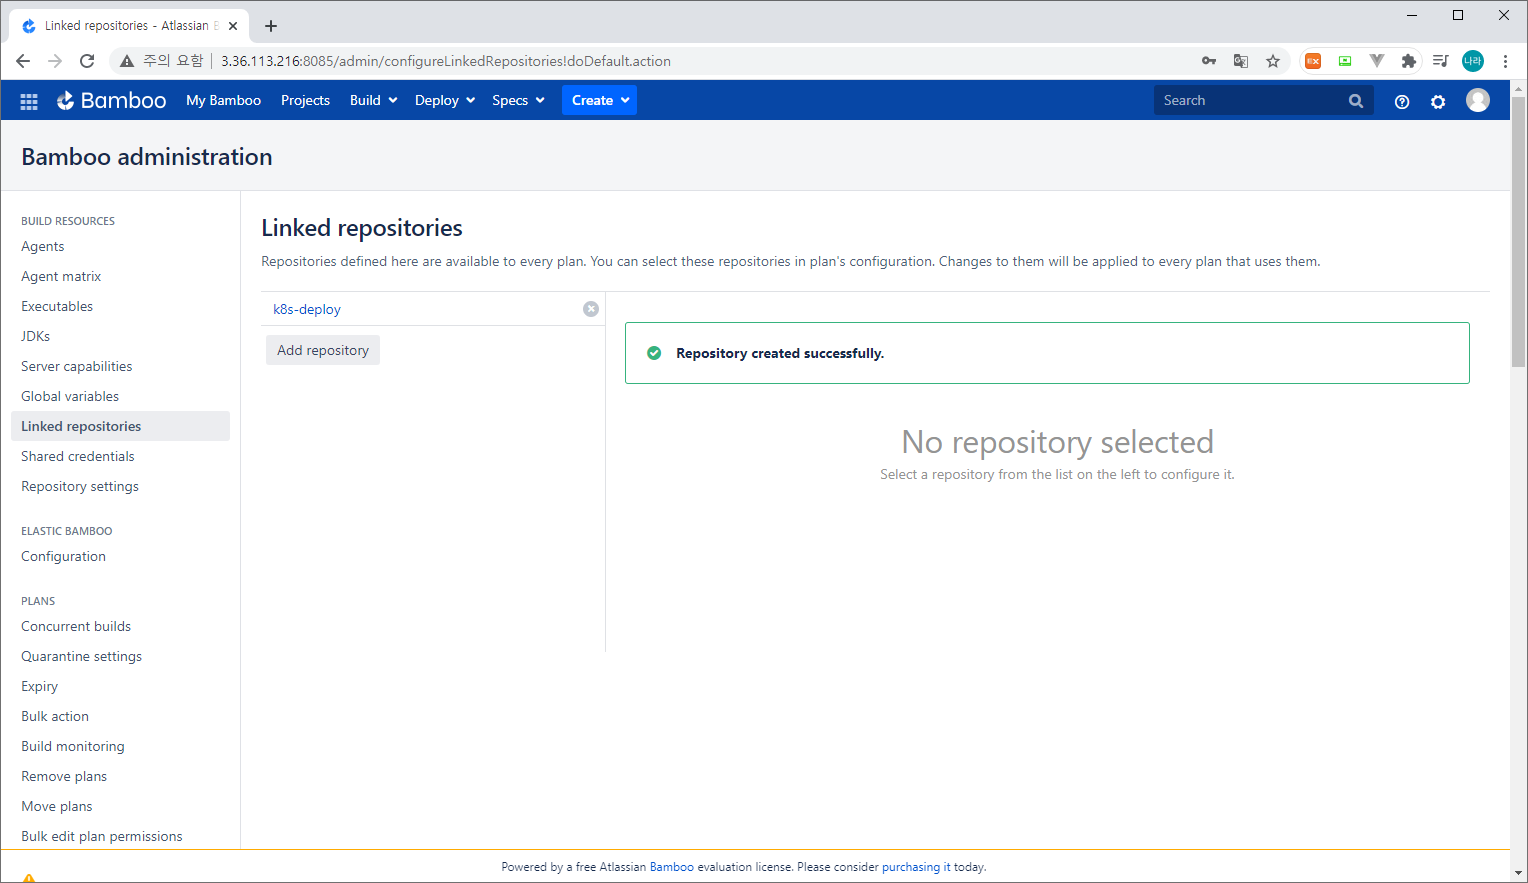The height and width of the screenshot is (883, 1528).
Task: Open the Create dropdown button
Action: [599, 100]
